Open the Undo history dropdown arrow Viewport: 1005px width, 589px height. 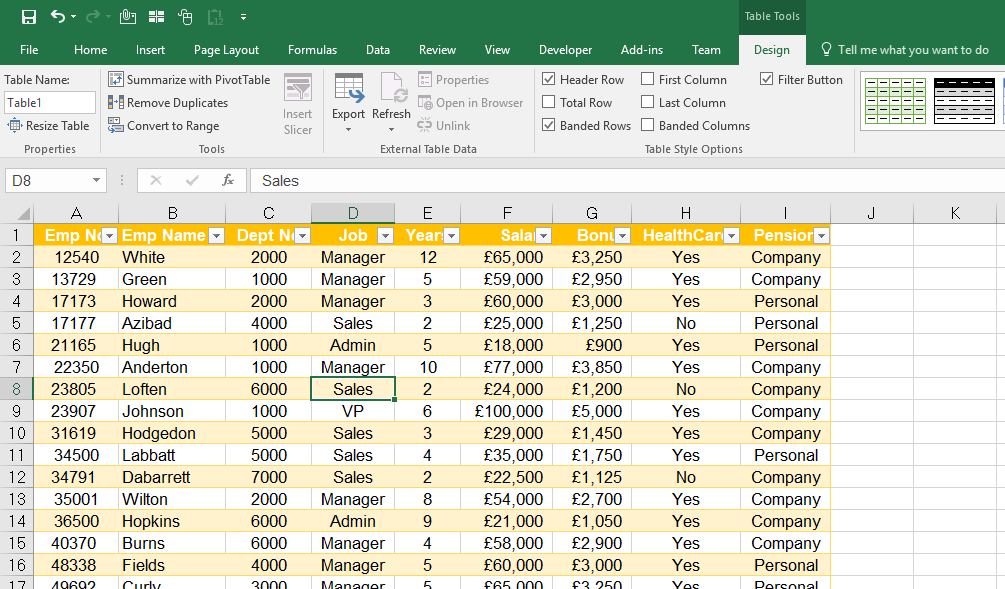pos(74,17)
